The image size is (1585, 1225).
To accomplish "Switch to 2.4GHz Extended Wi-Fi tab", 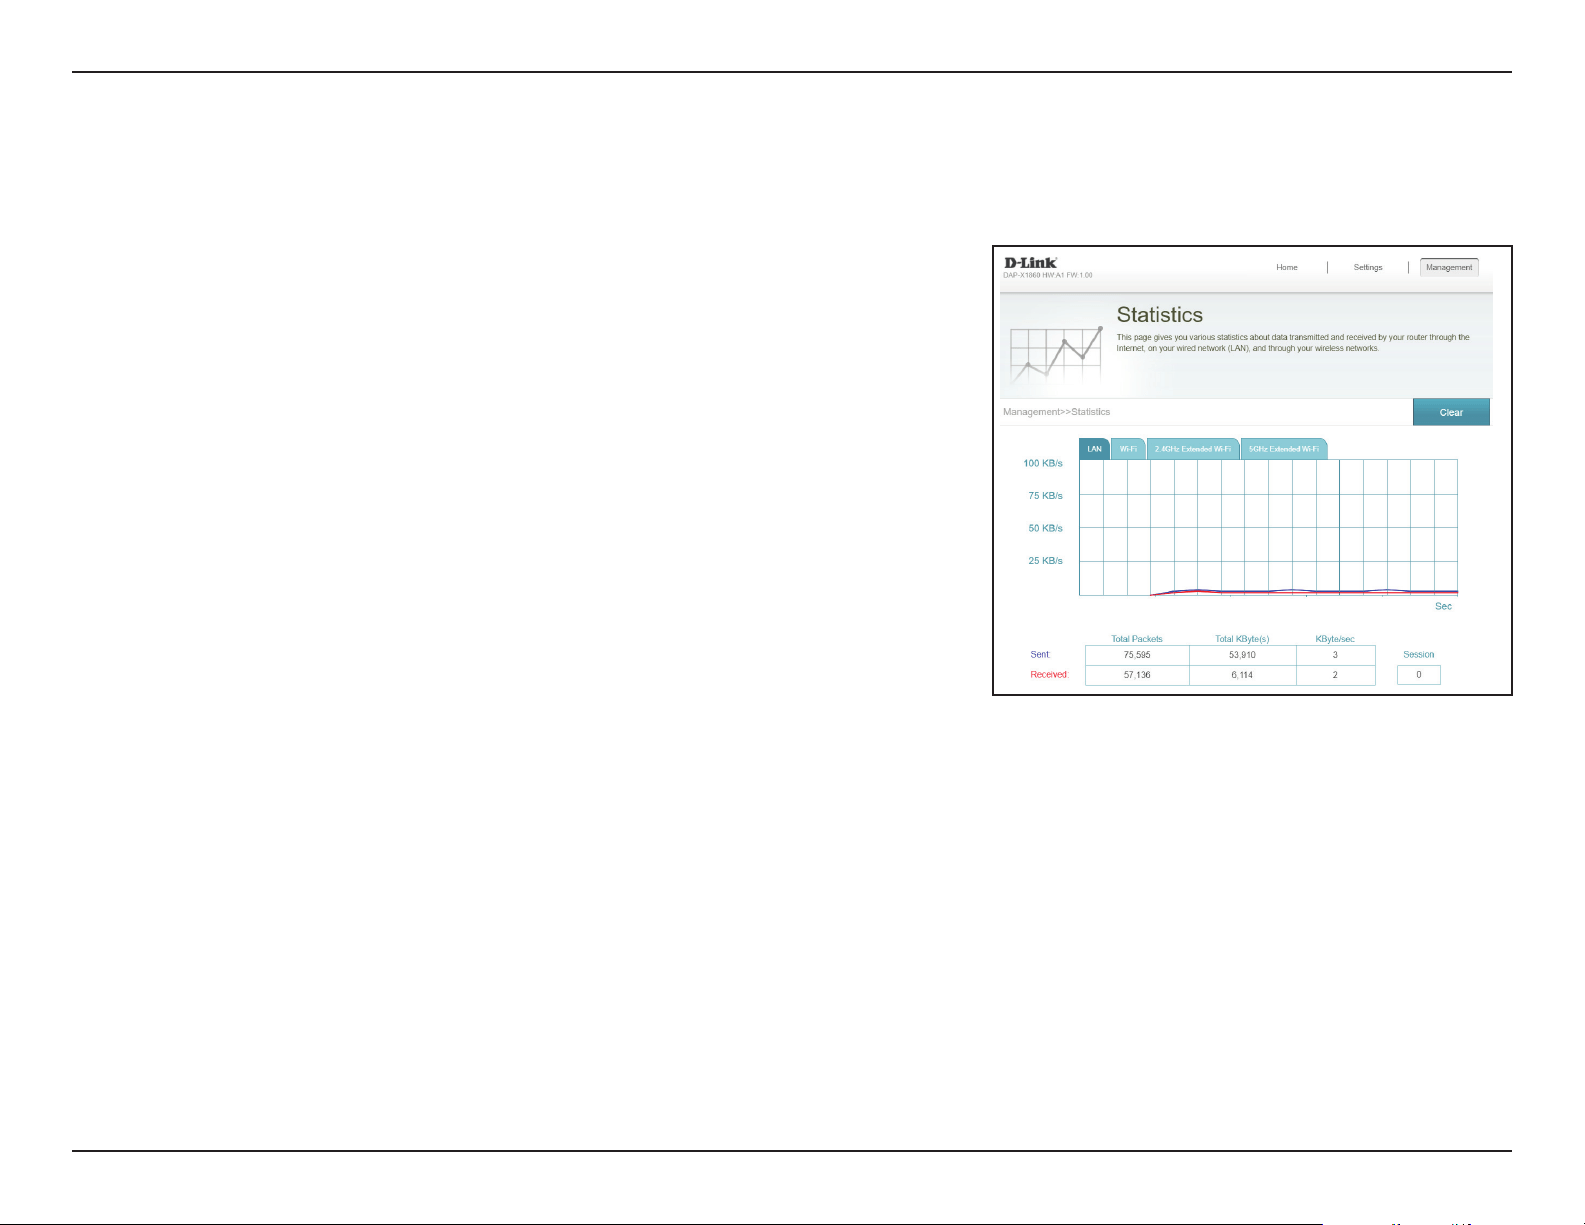I will [1193, 449].
